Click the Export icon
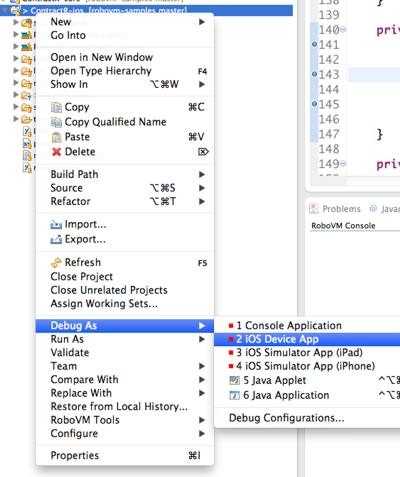The height and width of the screenshot is (477, 400). [56, 239]
